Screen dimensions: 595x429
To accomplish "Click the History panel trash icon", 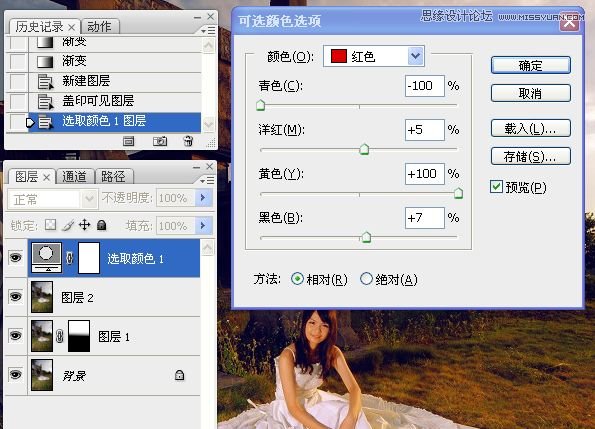I will 188,141.
